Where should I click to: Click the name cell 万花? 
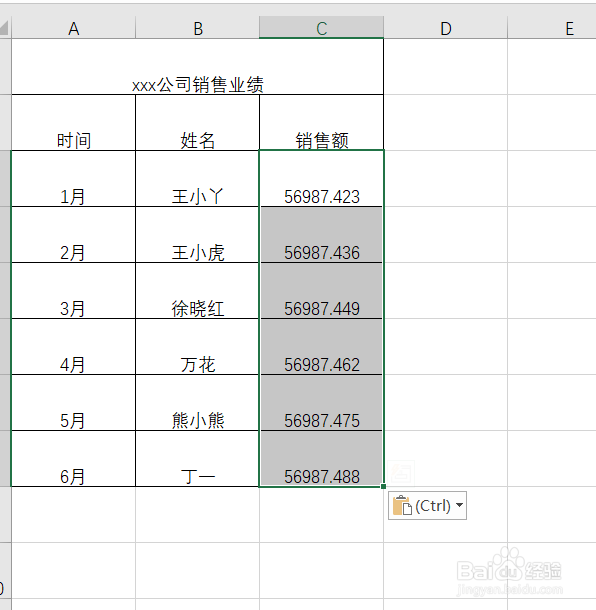pyautogui.click(x=197, y=347)
